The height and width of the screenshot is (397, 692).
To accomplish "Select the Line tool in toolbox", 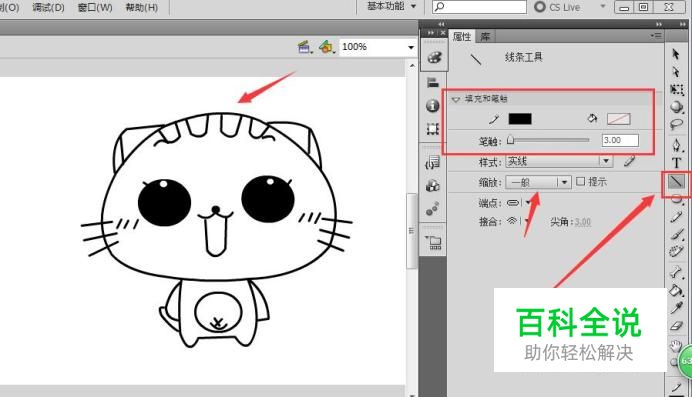I will point(676,181).
